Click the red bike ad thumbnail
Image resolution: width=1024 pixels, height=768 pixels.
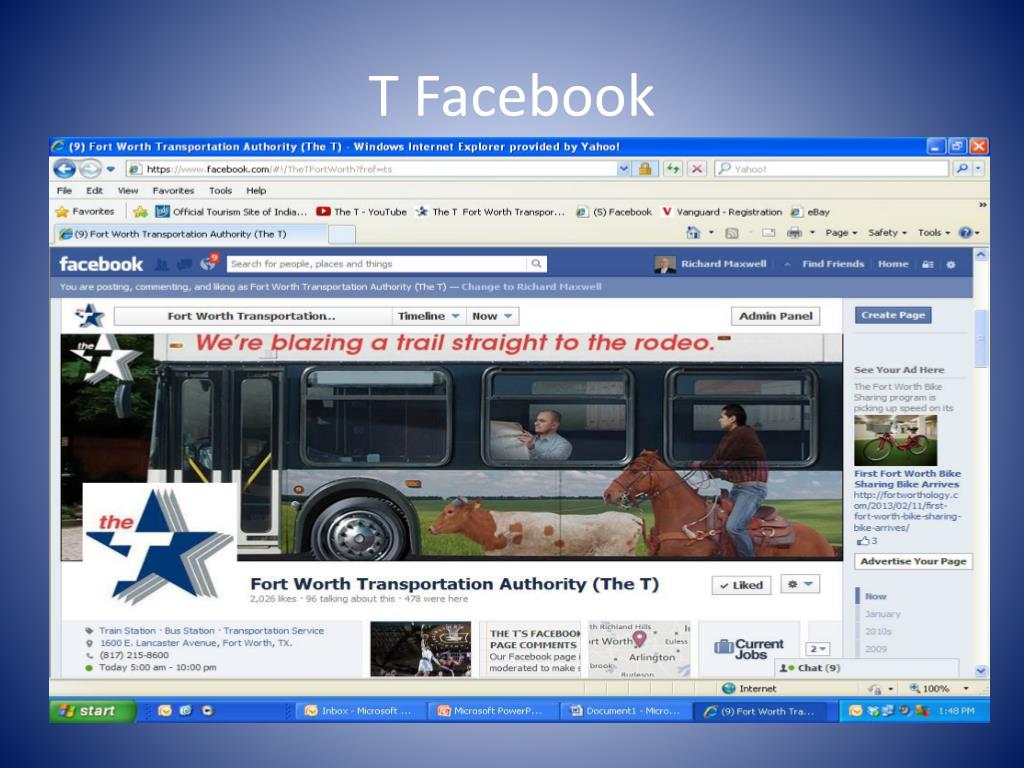[895, 440]
